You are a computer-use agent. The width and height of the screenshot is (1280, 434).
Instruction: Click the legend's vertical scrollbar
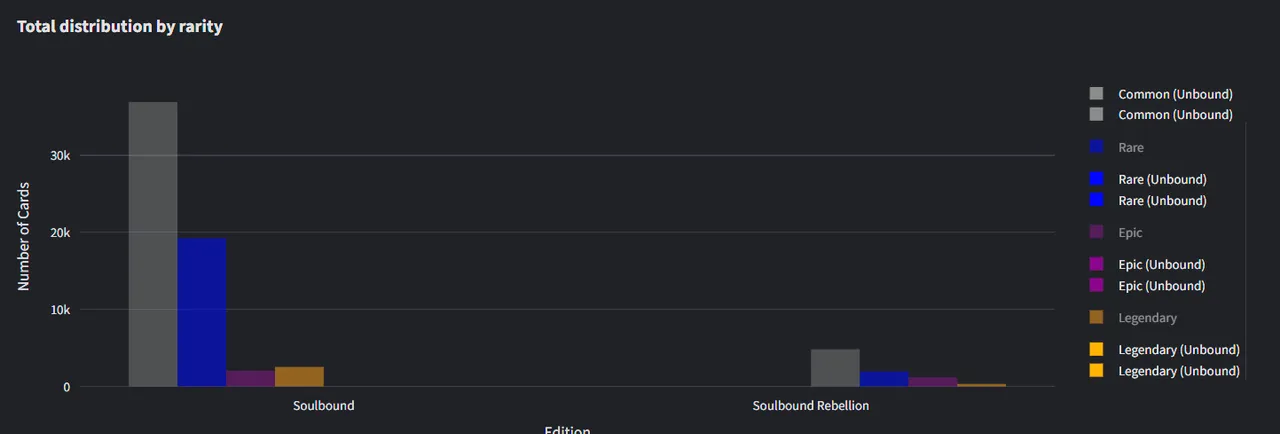[x=1245, y=250]
